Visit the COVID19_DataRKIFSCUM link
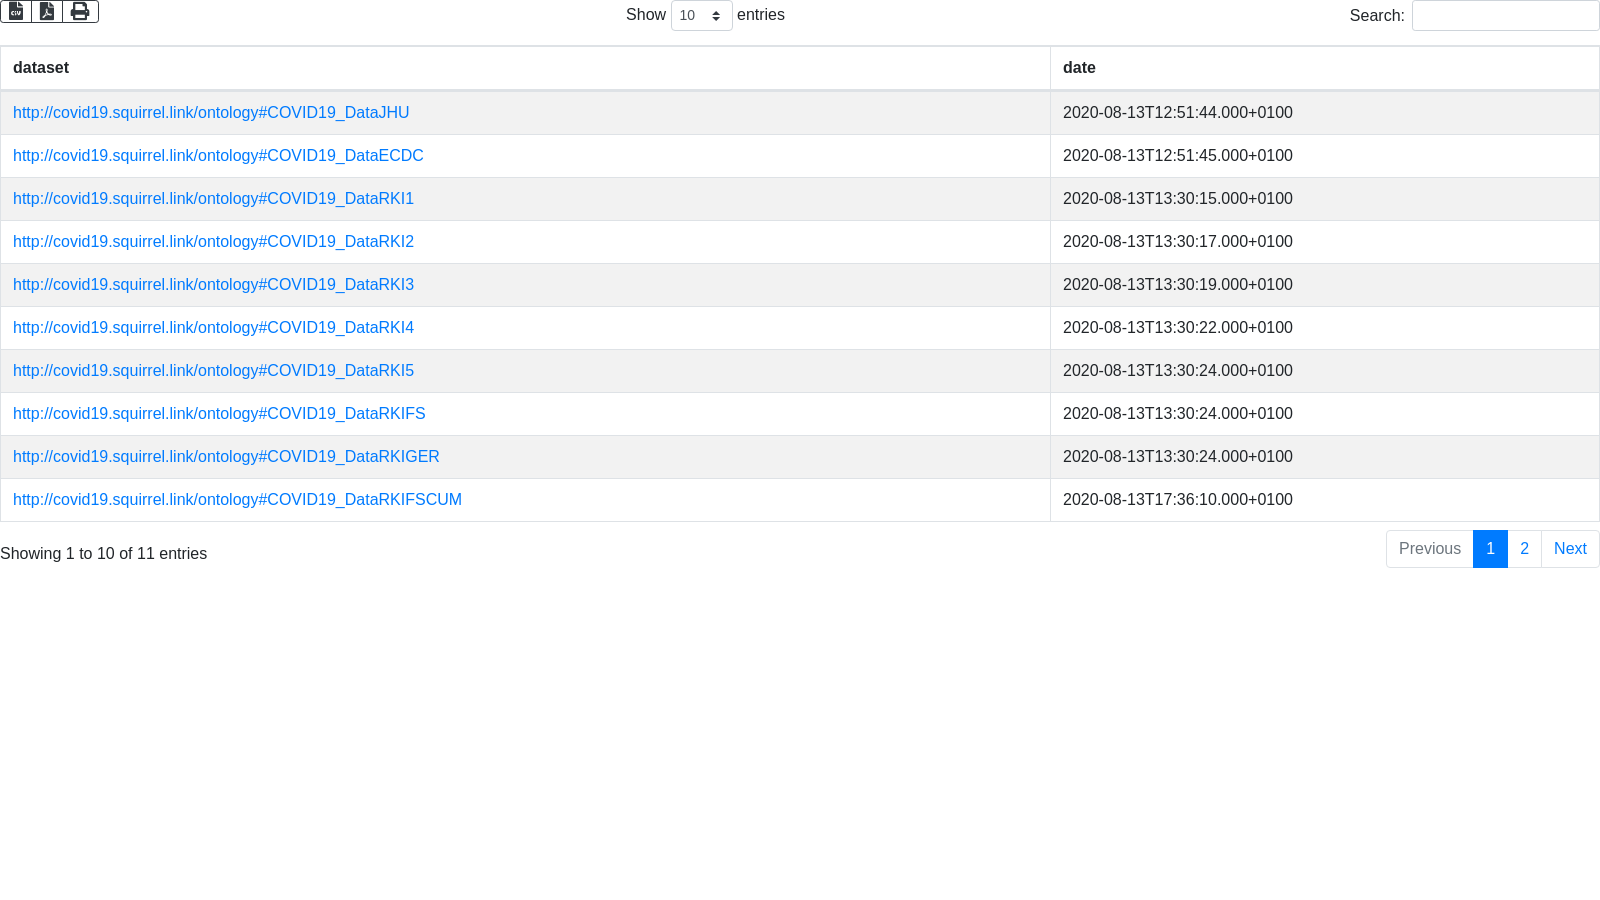 [237, 500]
